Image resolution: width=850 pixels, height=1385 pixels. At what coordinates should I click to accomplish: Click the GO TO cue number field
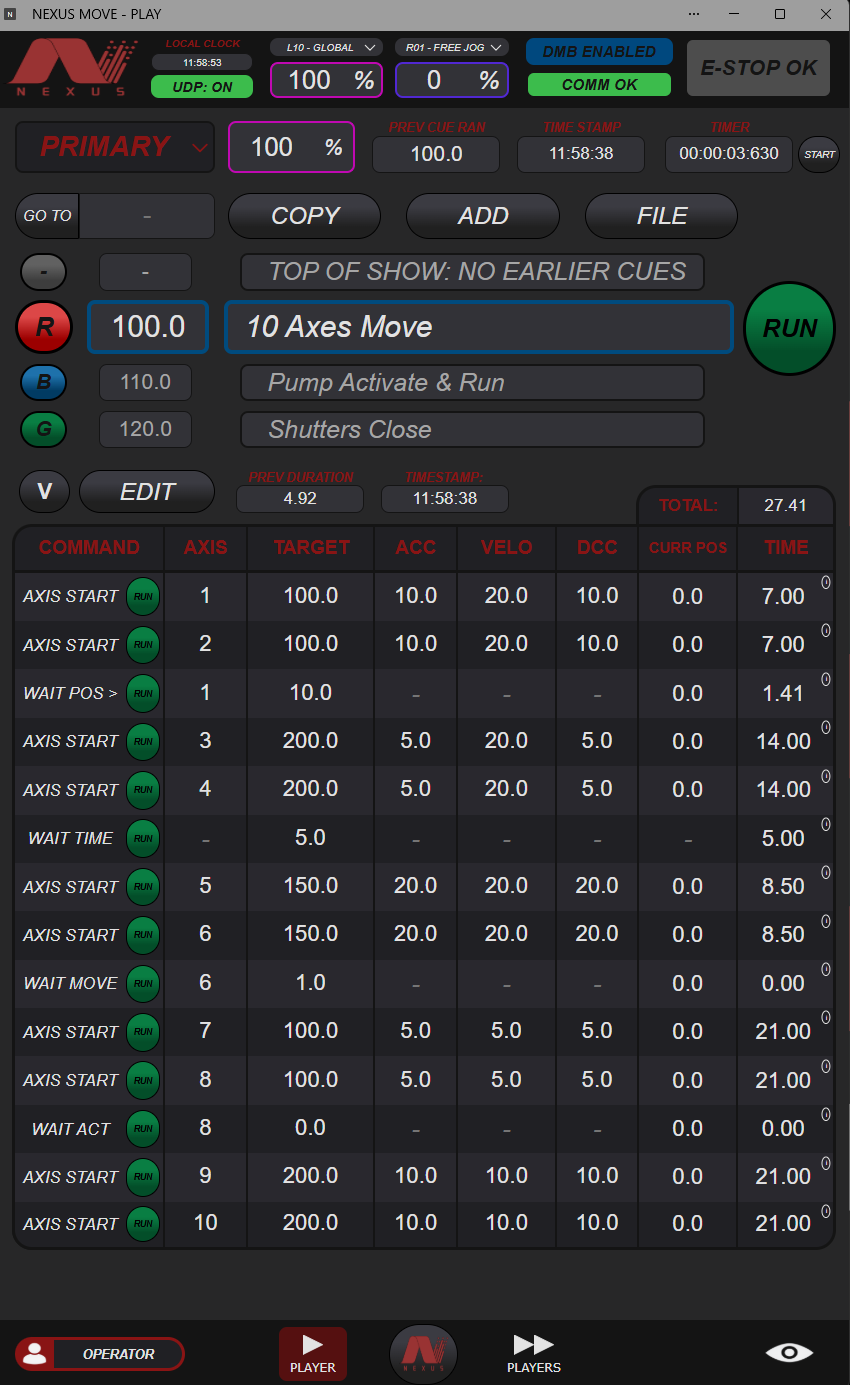point(147,216)
